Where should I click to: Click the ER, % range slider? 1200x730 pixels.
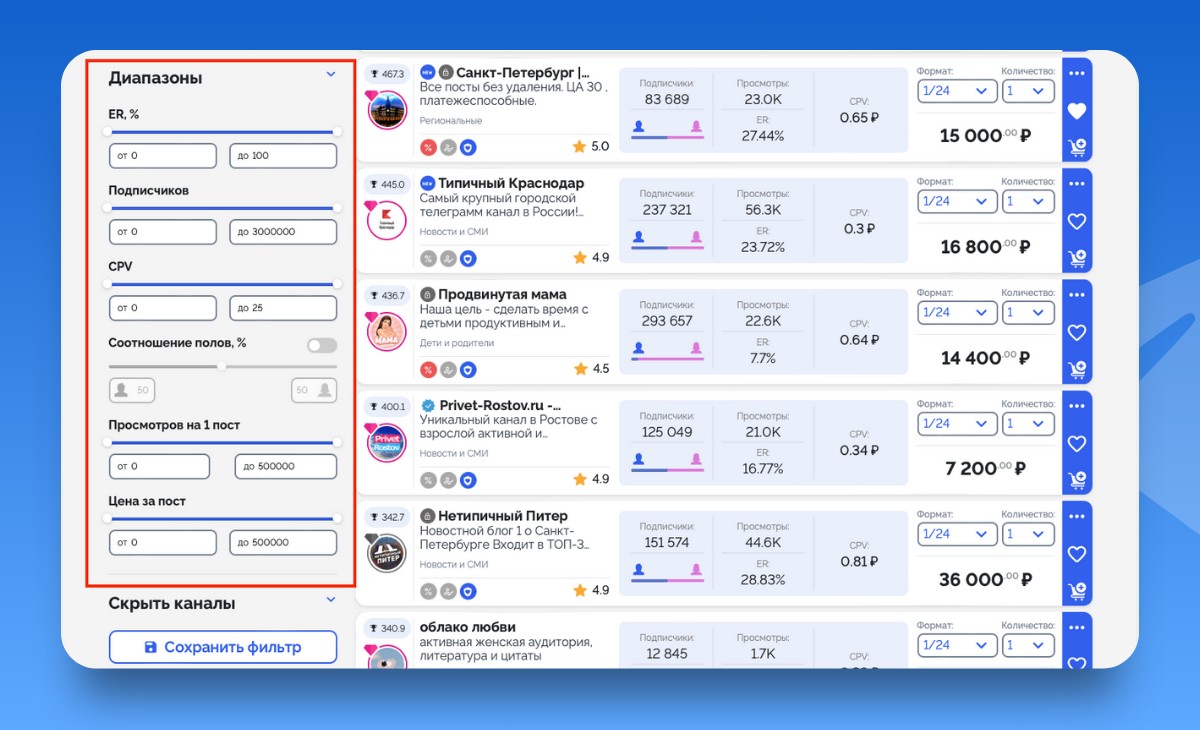pyautogui.click(x=223, y=131)
